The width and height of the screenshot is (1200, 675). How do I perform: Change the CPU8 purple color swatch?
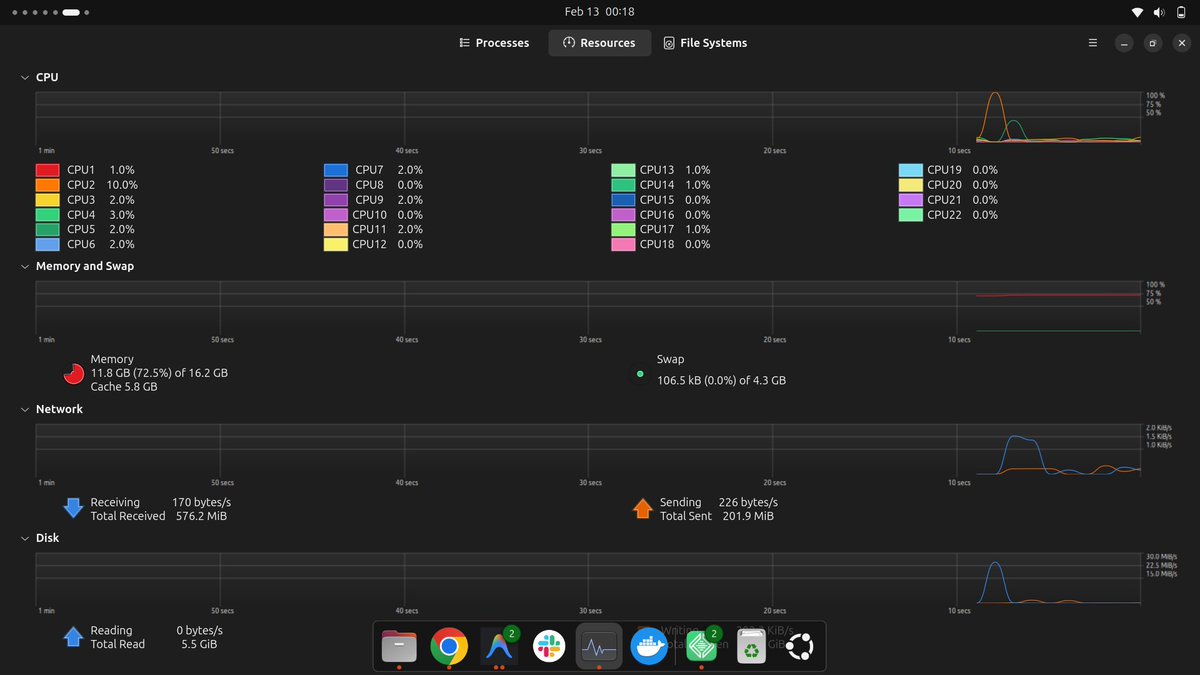click(x=335, y=185)
